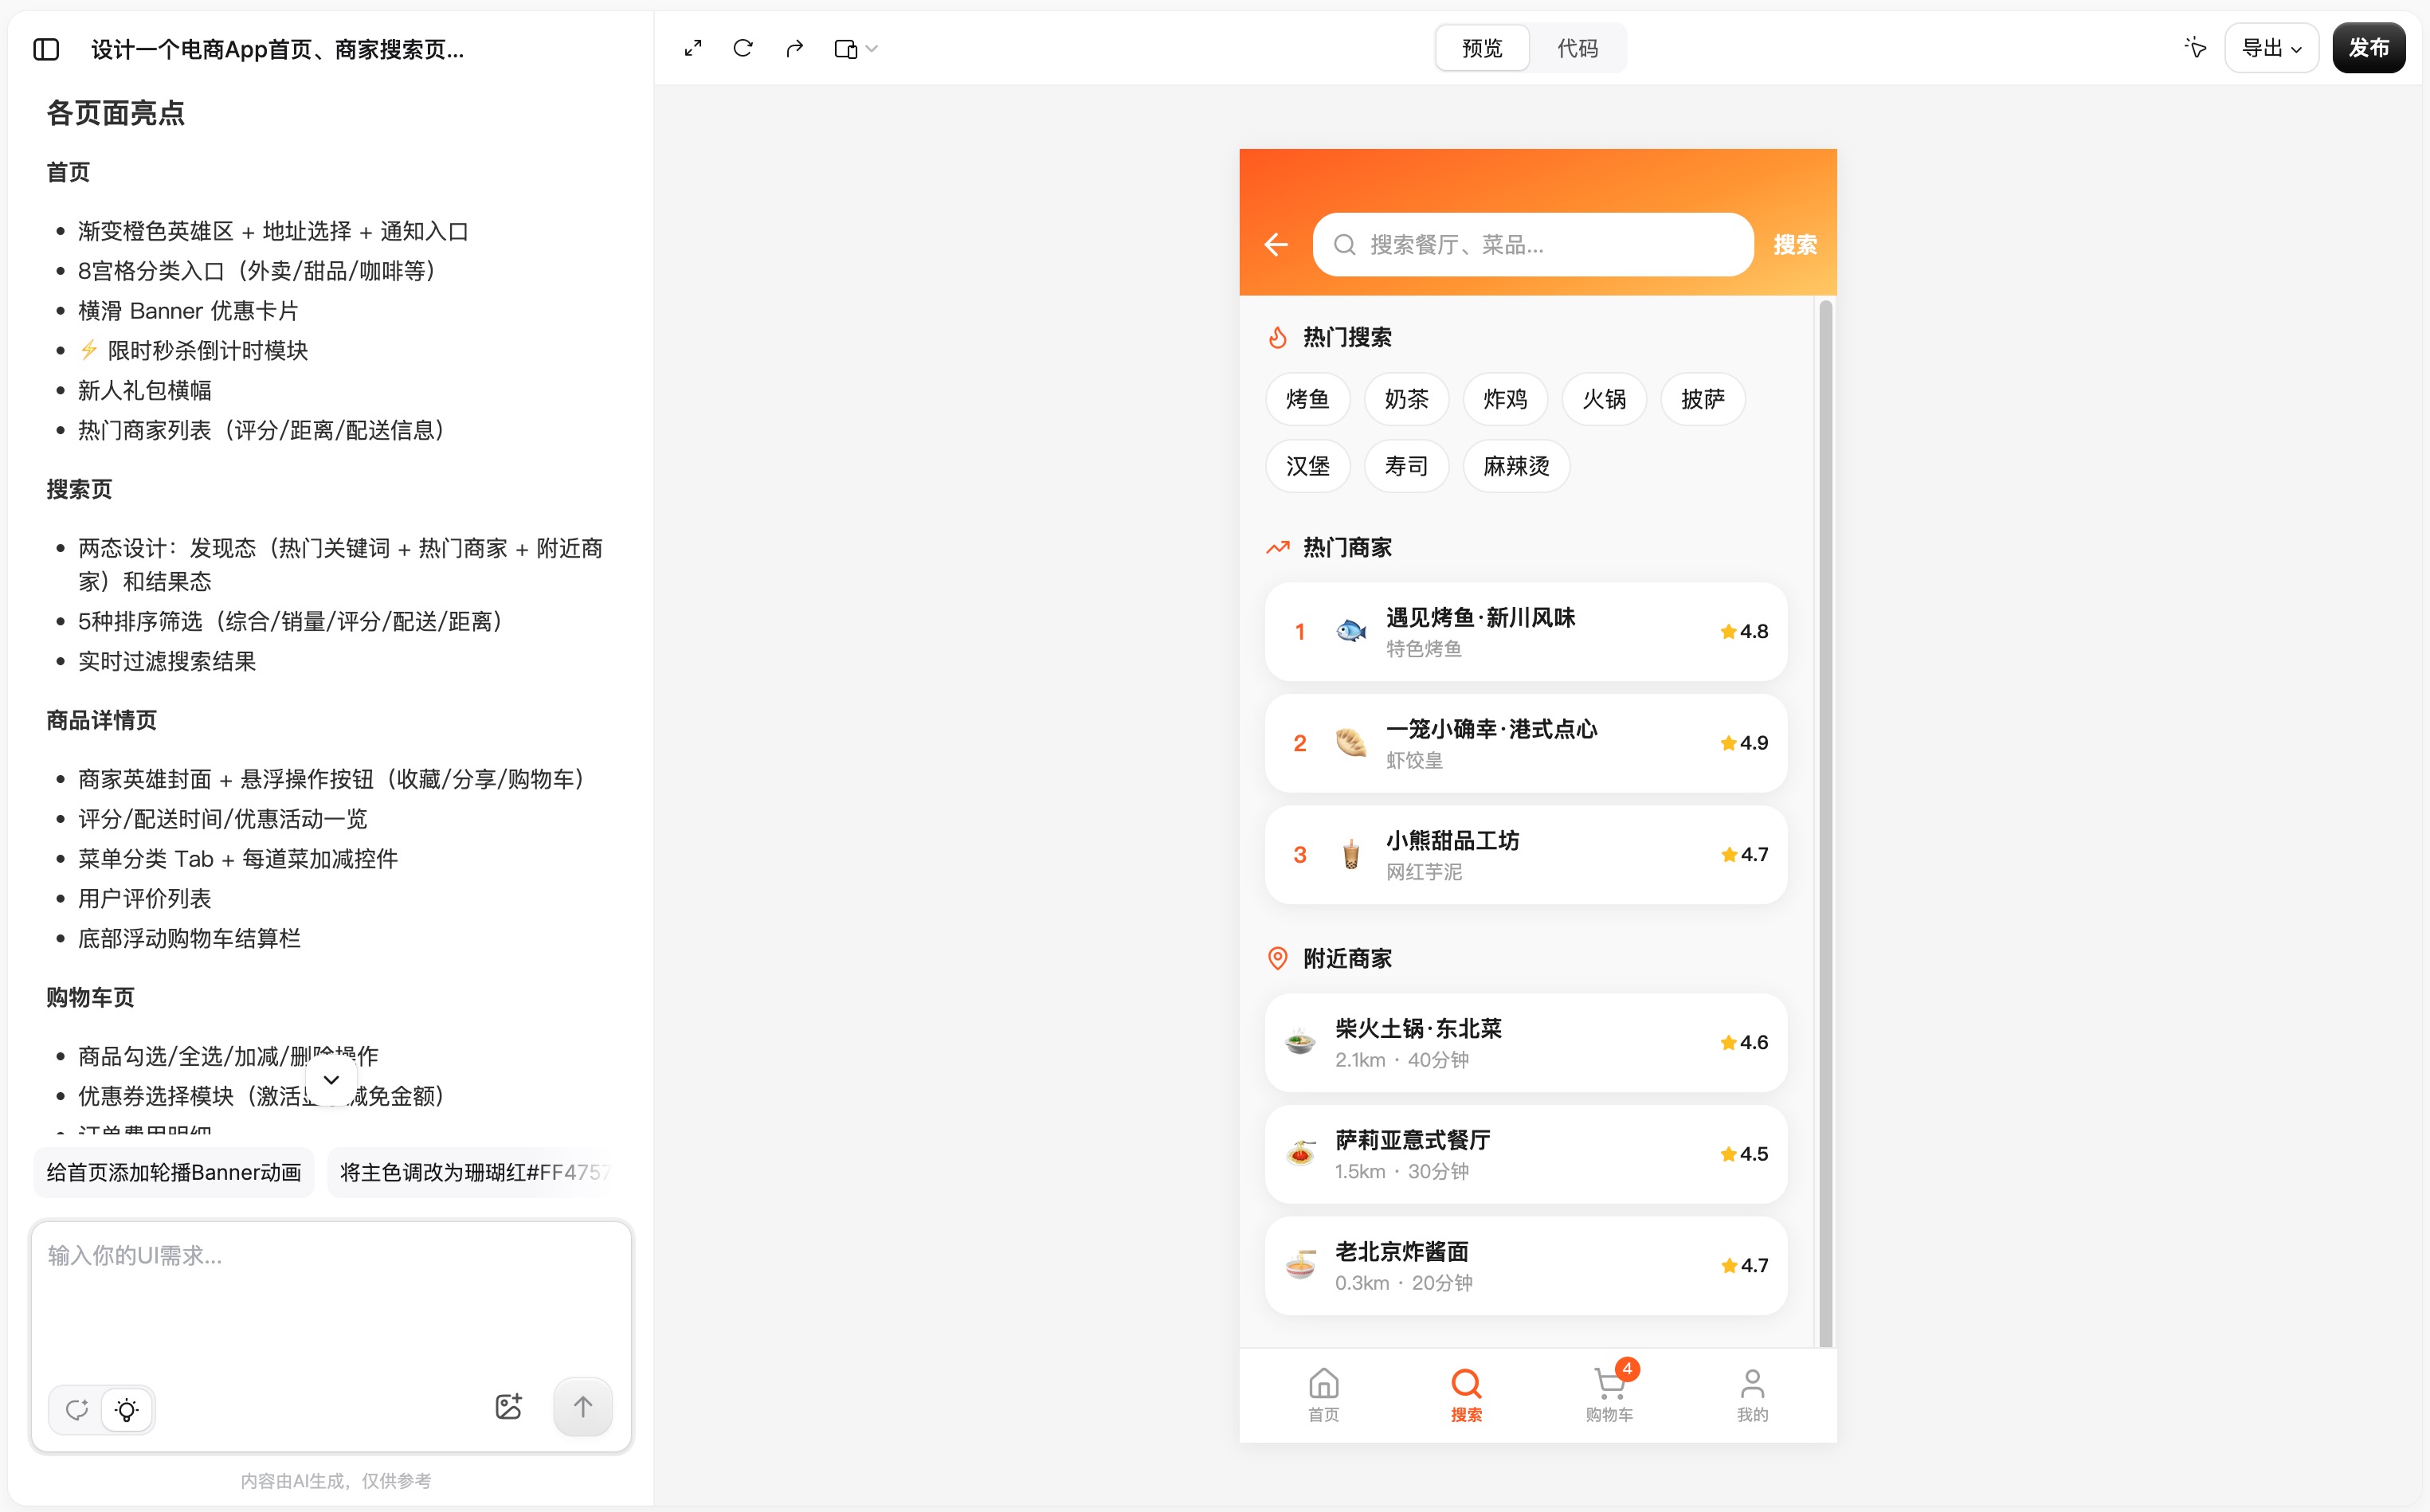Click the chat mode icon in input toggle
Screen dimensions: 2430x1512
(77, 1410)
